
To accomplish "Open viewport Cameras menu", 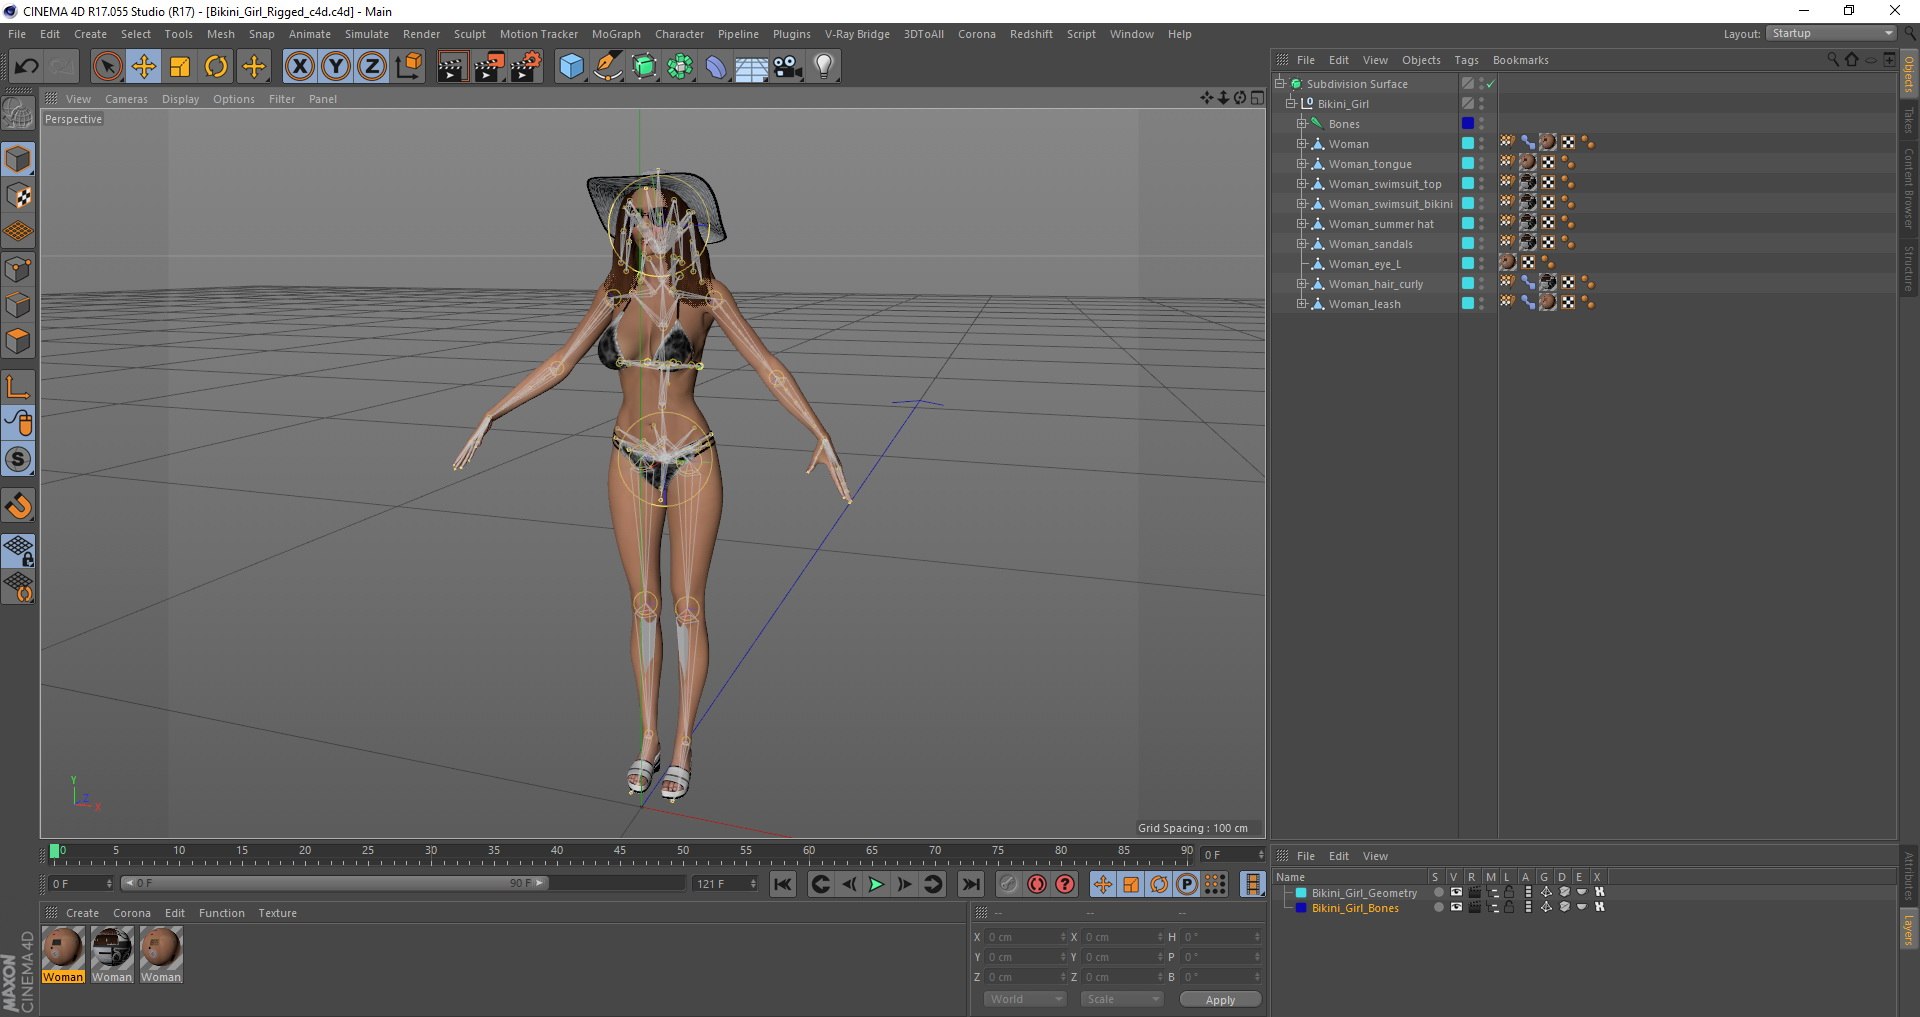I will [x=126, y=99].
